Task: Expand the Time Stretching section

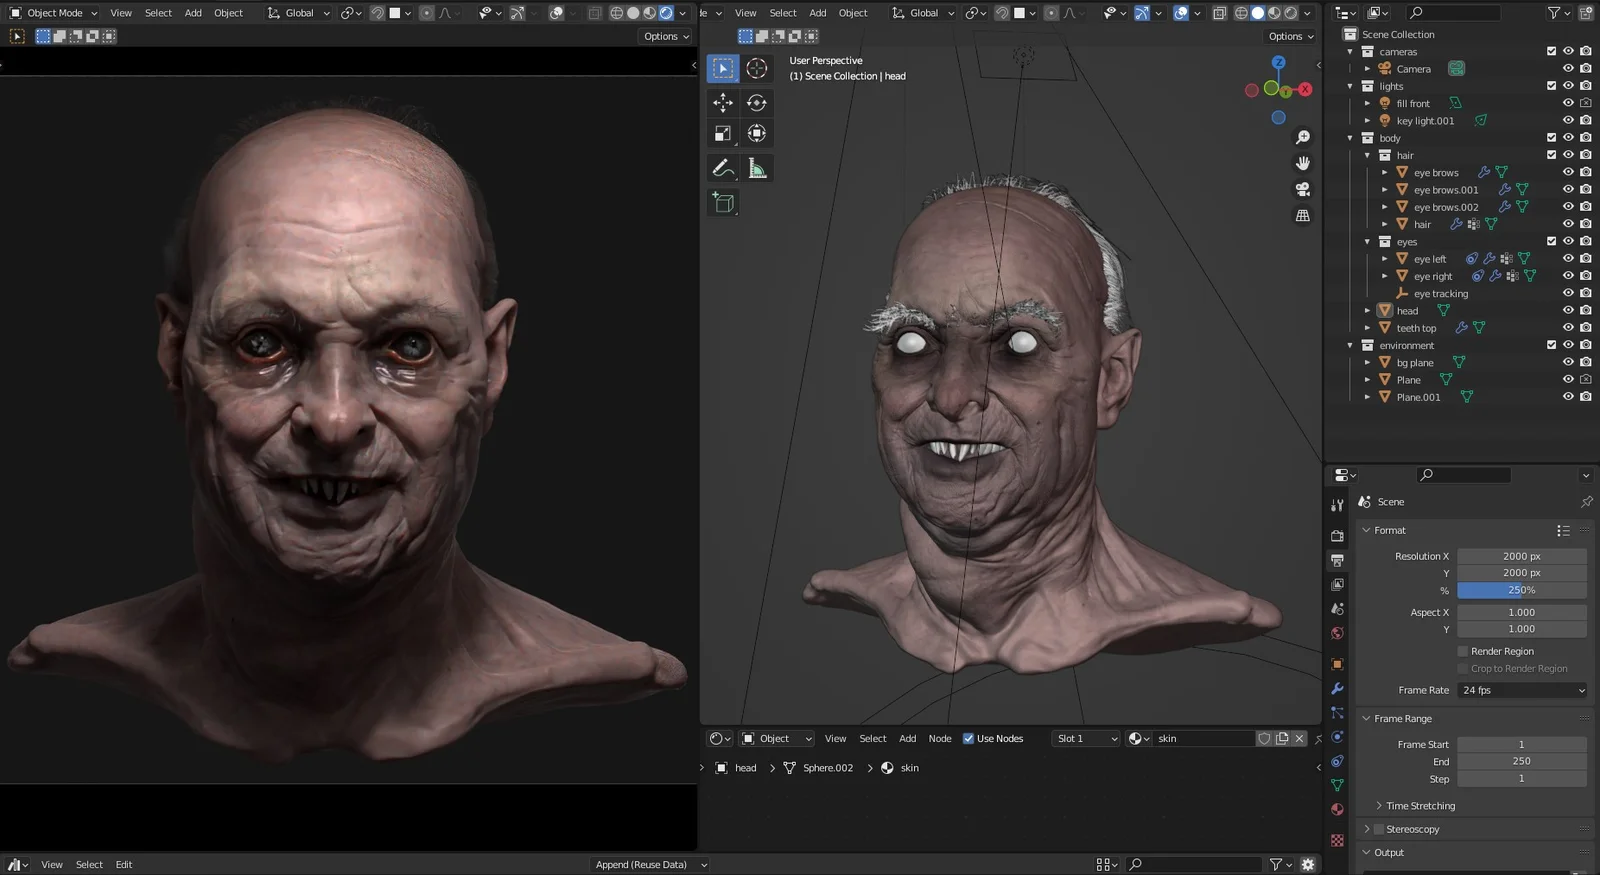Action: tap(1420, 805)
